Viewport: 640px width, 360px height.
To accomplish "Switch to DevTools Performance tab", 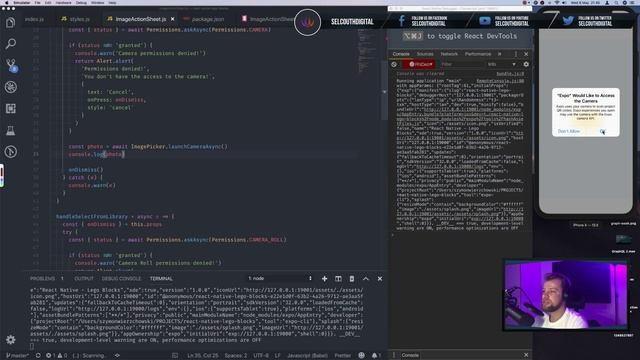I will (478, 54).
